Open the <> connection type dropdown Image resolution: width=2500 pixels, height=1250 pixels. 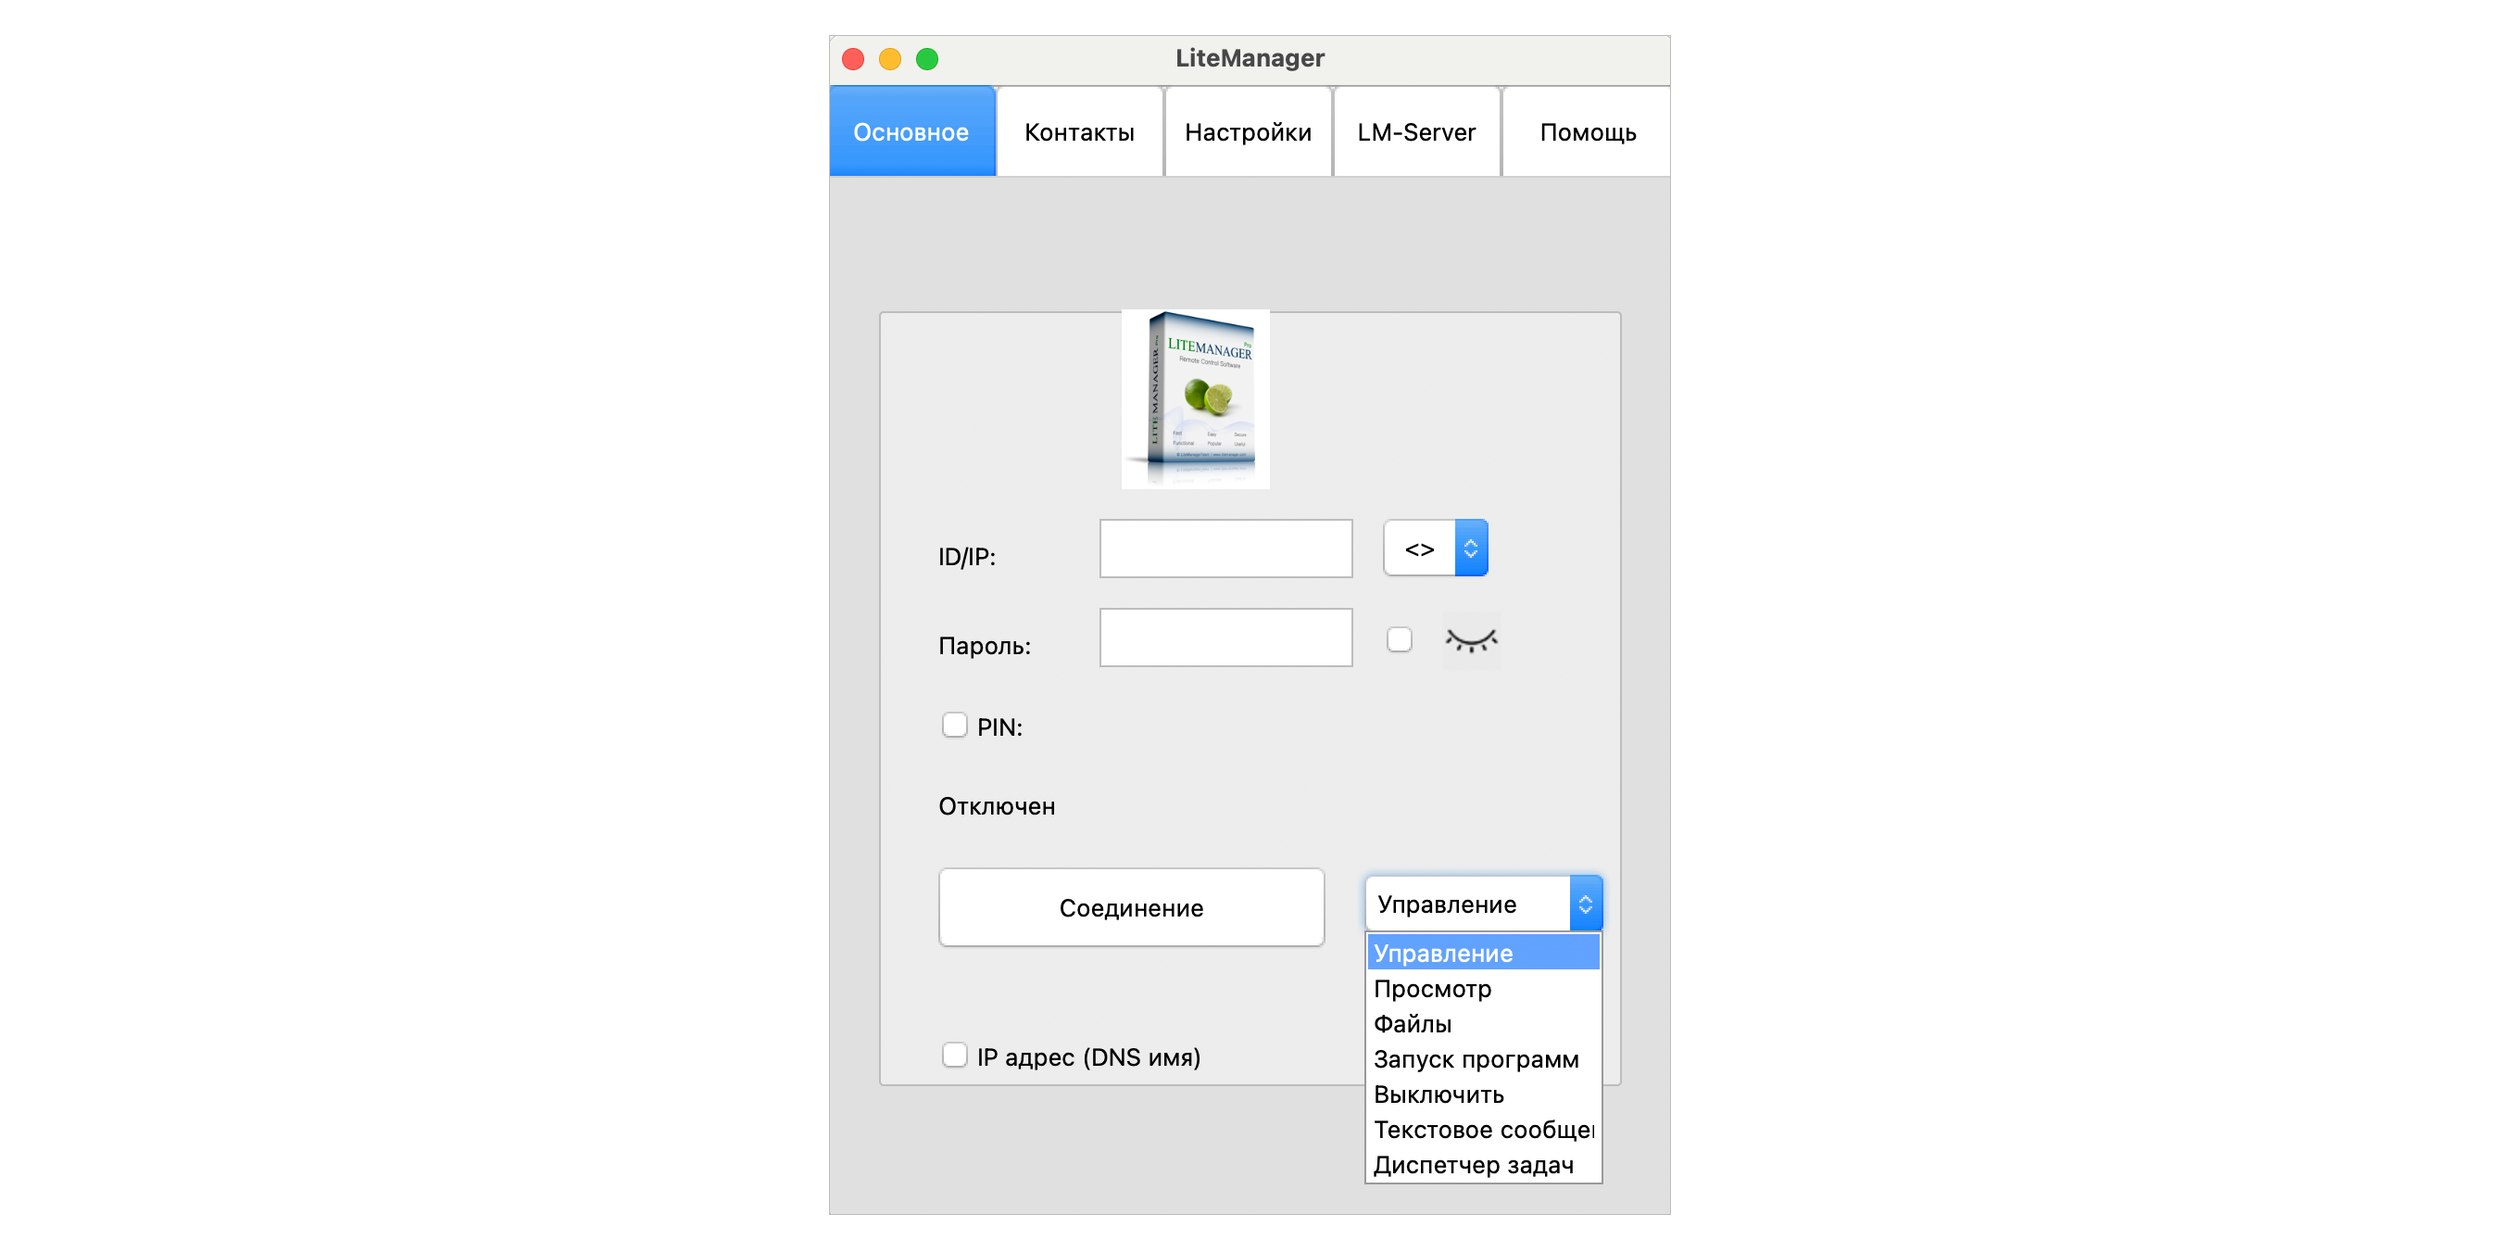click(x=1436, y=548)
